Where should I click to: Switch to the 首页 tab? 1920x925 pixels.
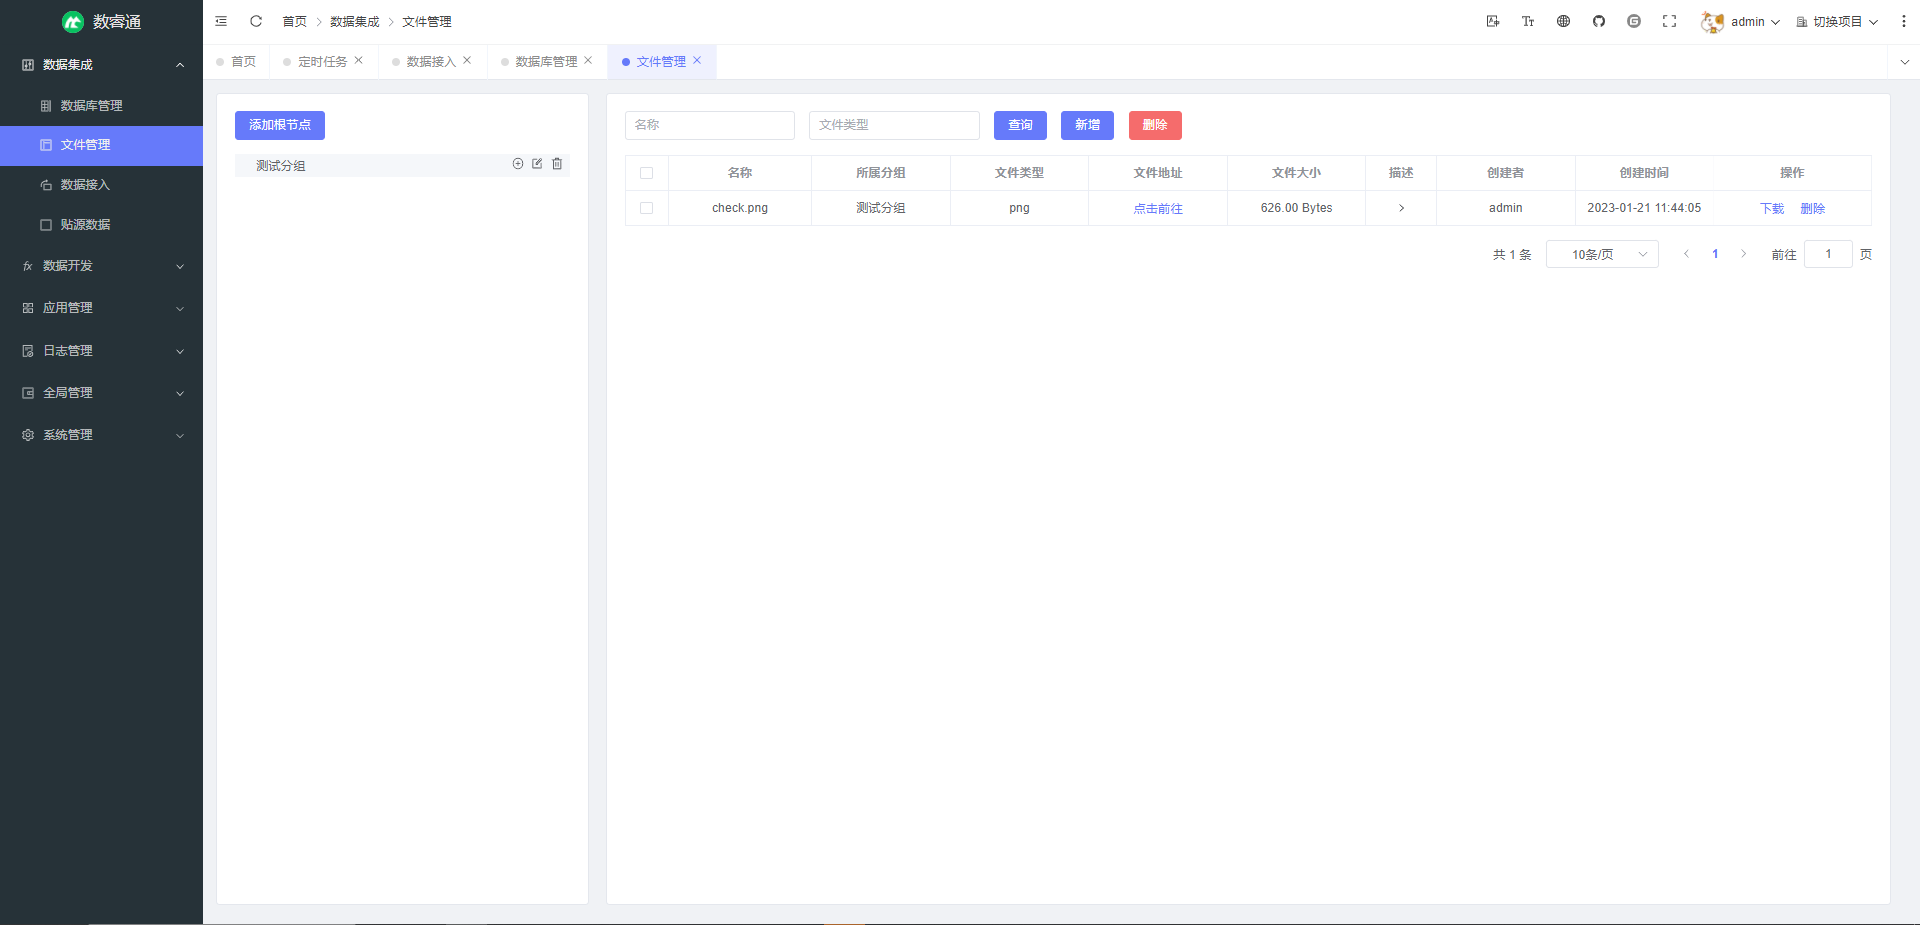pyautogui.click(x=237, y=62)
